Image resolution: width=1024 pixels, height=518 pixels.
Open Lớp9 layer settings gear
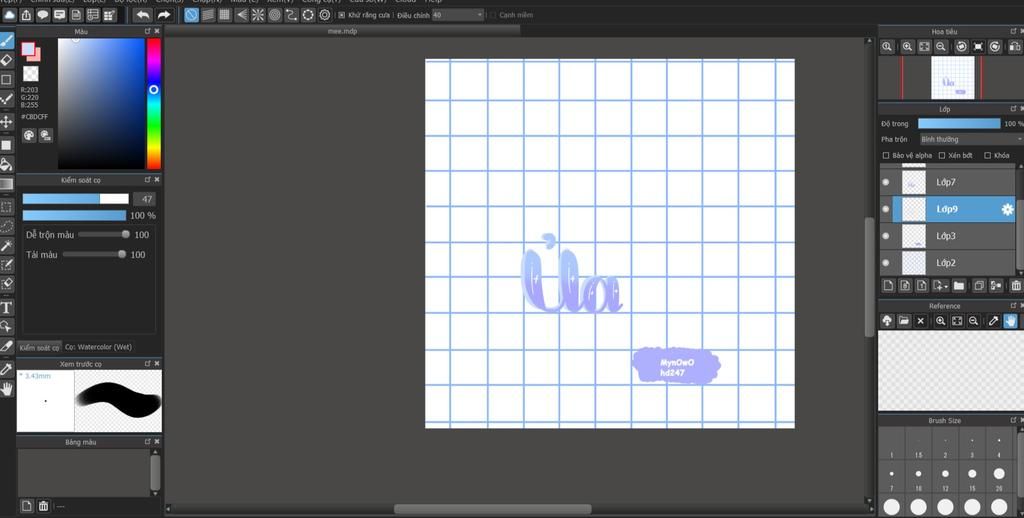point(1007,210)
